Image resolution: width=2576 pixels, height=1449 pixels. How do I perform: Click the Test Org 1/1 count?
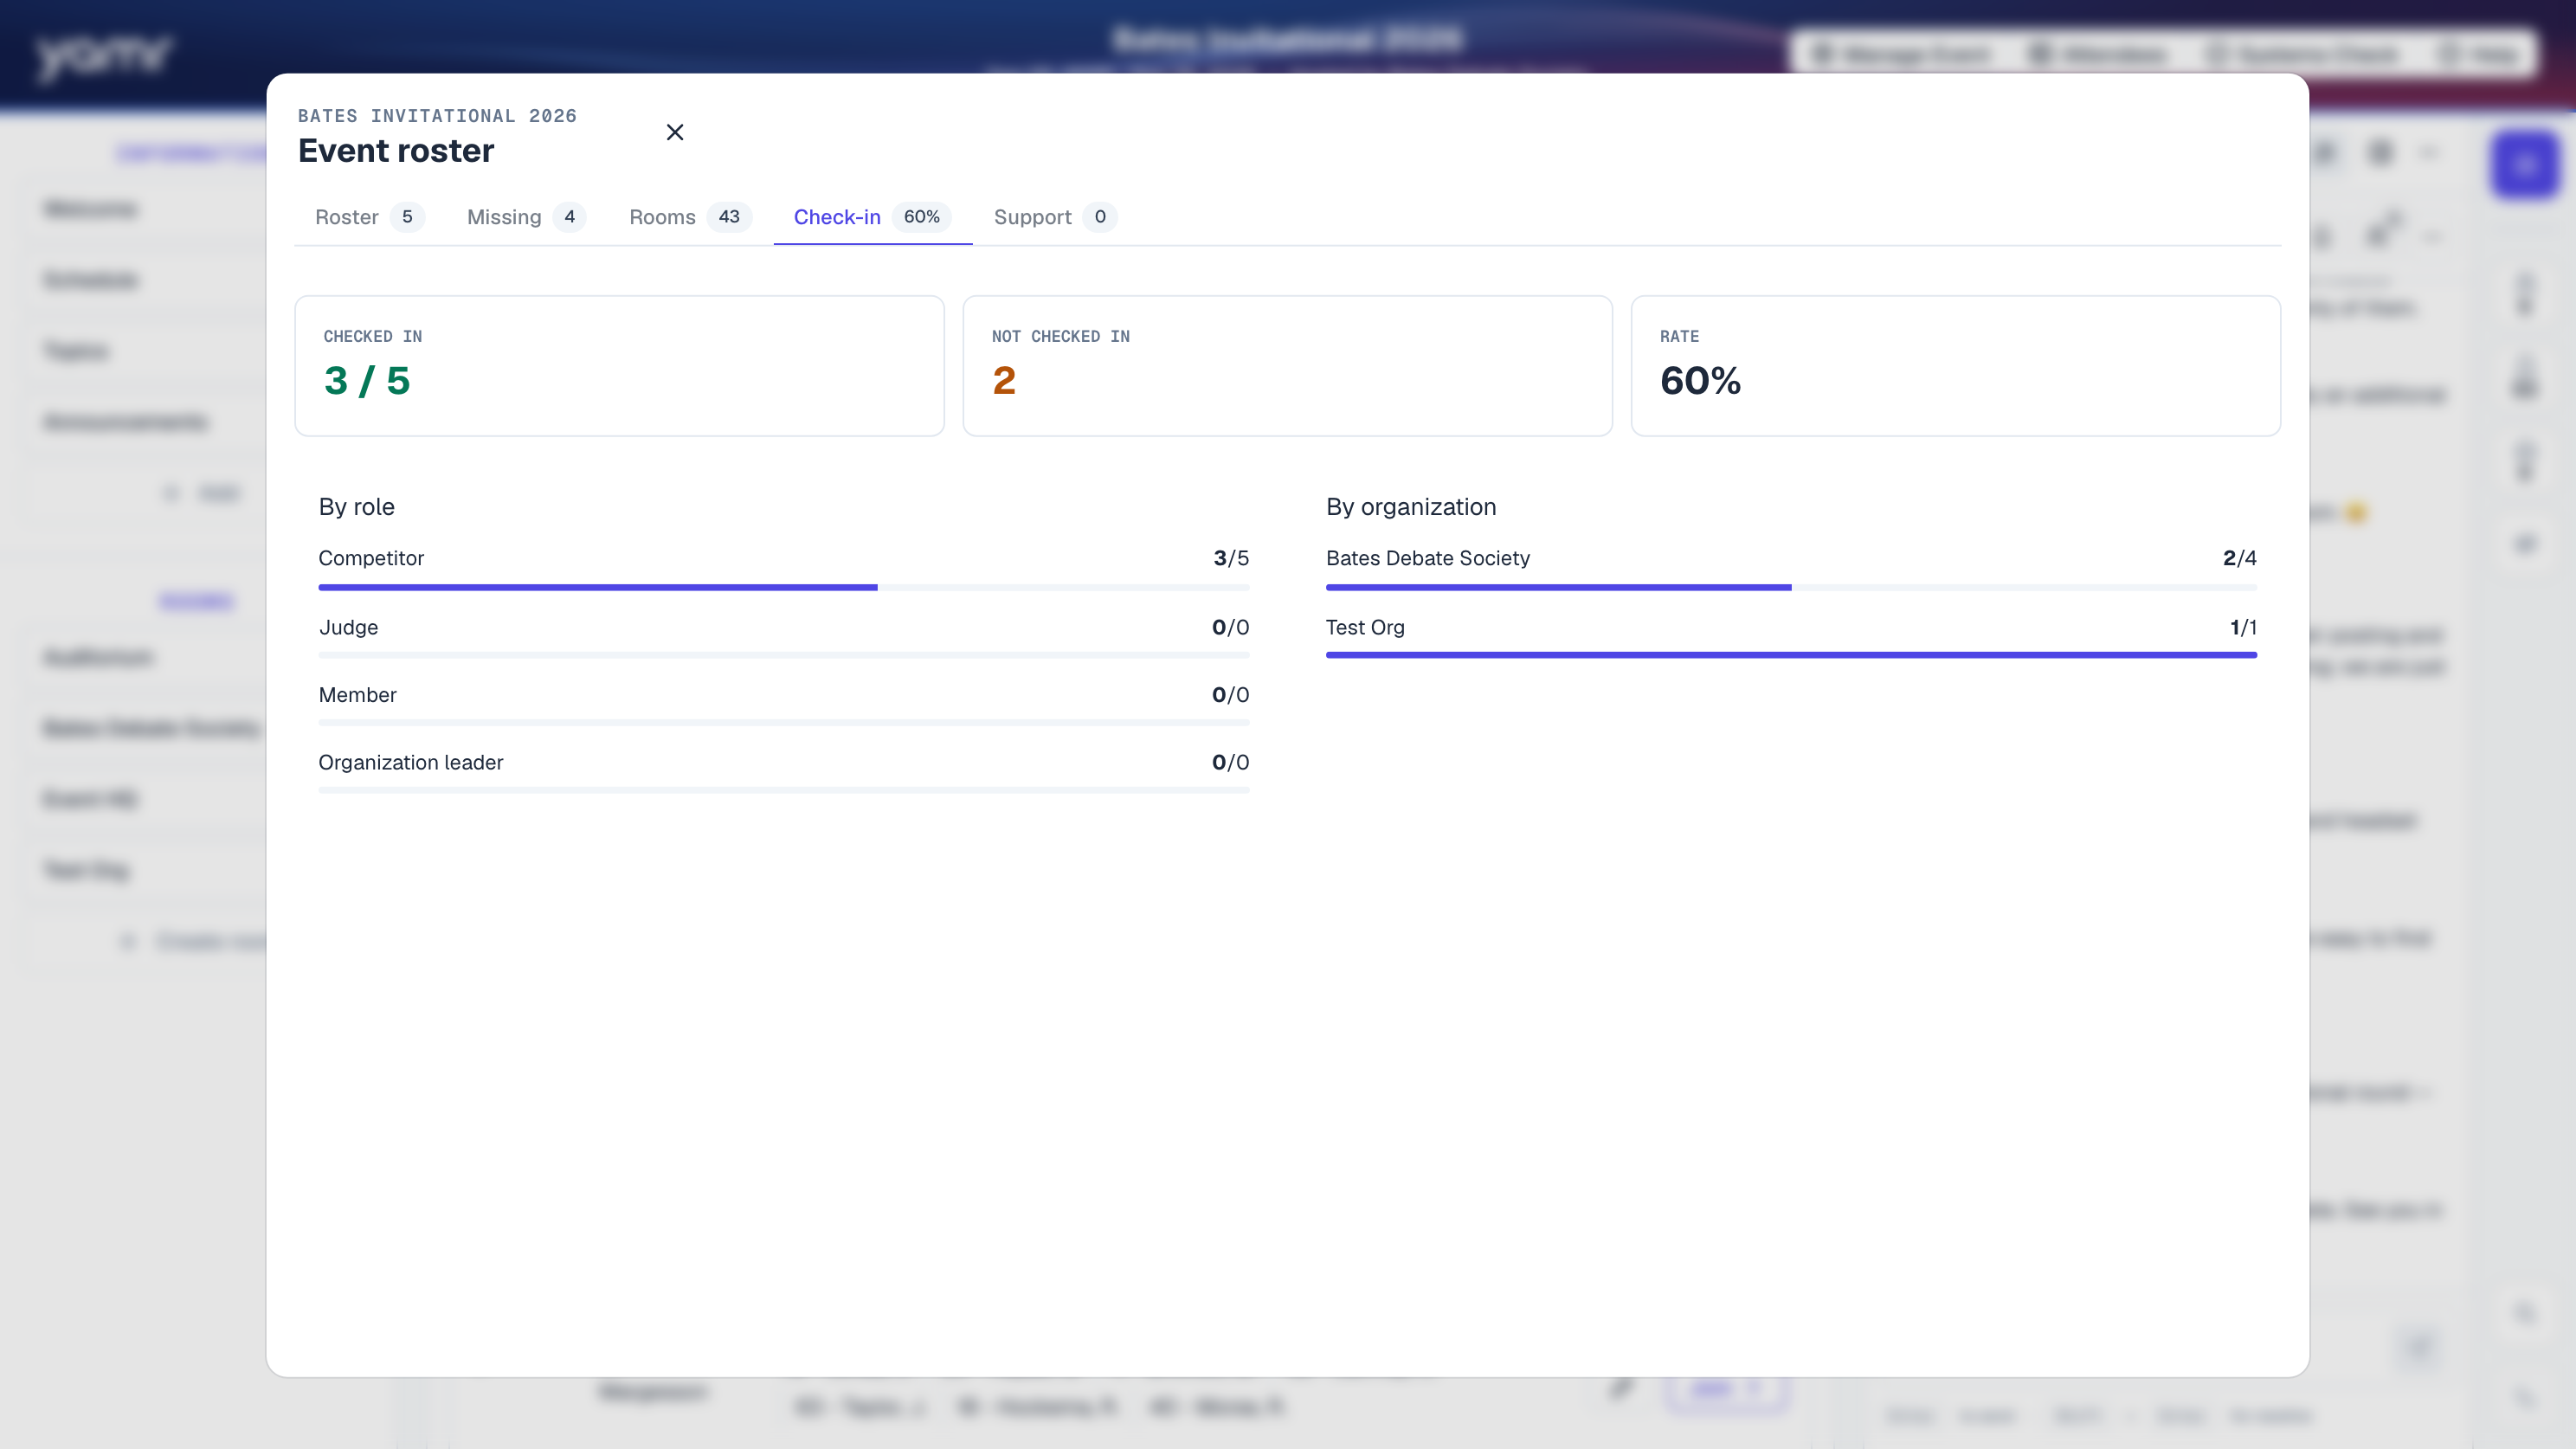click(x=2243, y=627)
